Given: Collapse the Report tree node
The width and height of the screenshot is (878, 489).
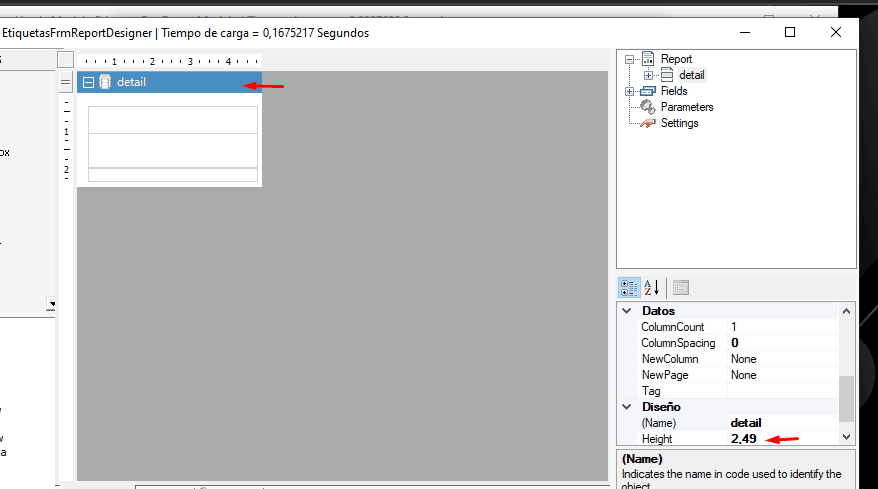Looking at the screenshot, I should (x=630, y=59).
